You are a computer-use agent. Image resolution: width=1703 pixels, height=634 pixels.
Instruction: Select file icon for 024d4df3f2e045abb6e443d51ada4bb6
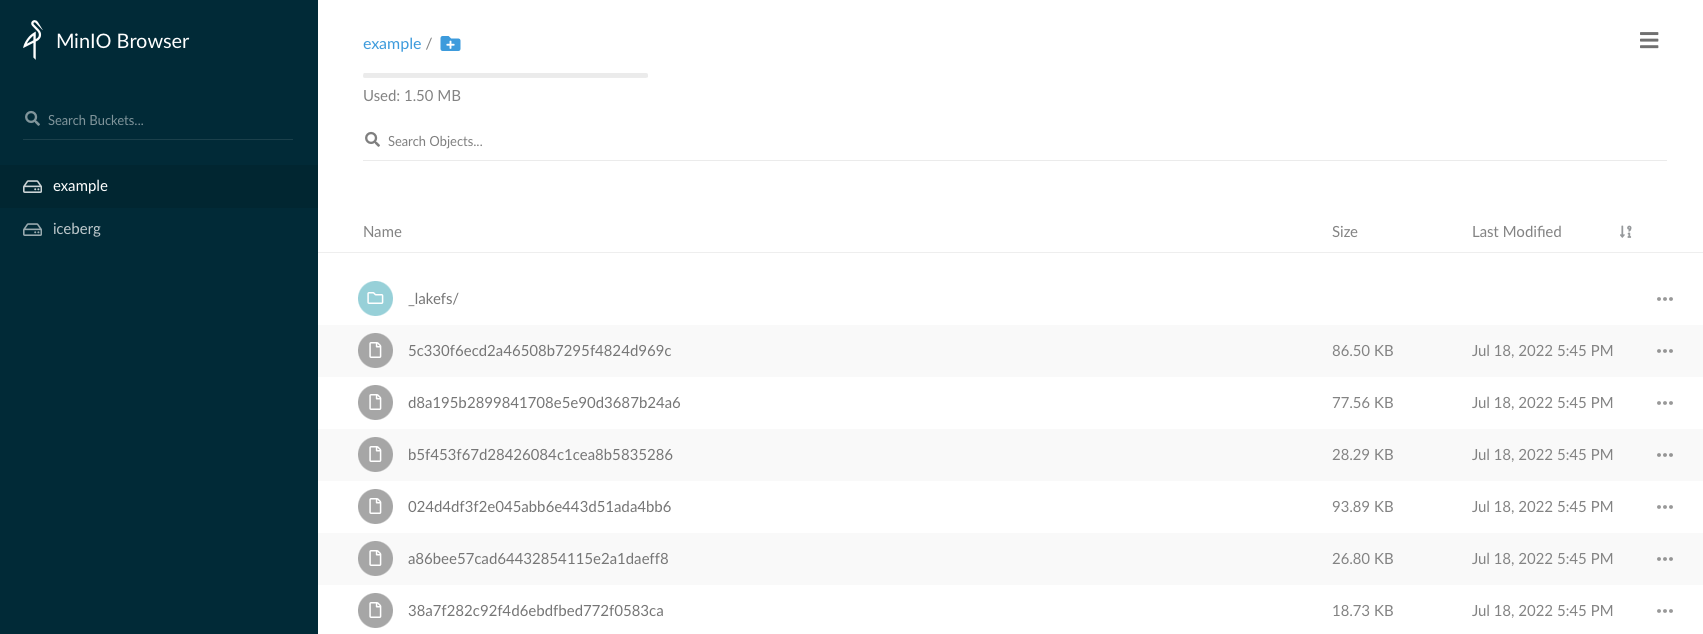point(375,506)
